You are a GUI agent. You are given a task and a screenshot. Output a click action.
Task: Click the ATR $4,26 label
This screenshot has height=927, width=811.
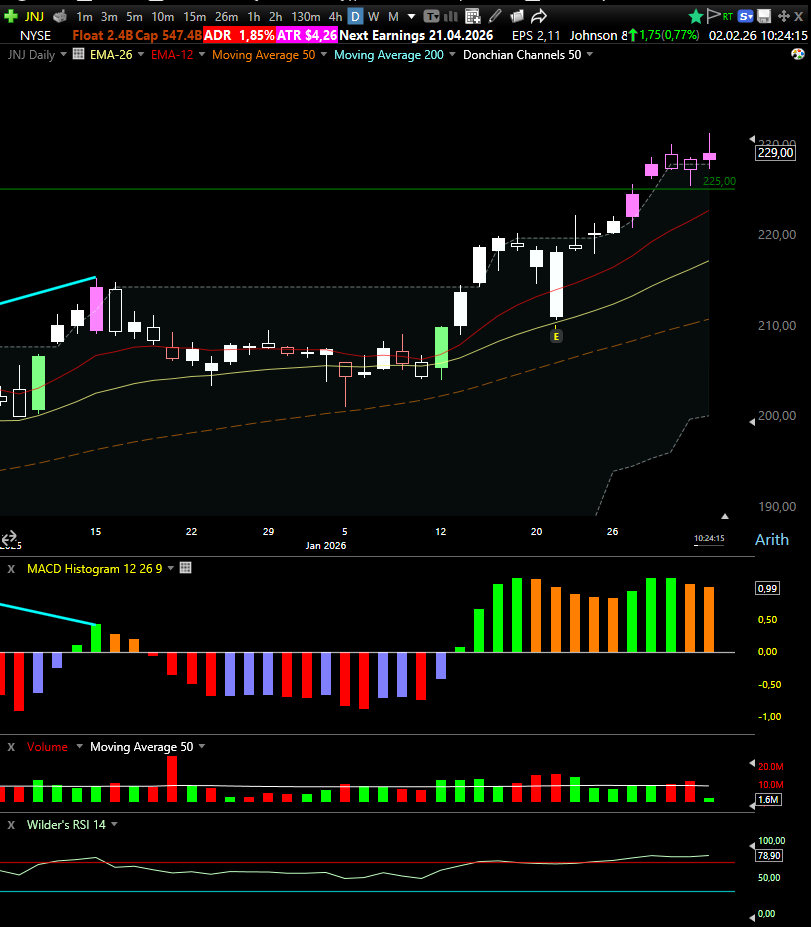coord(307,35)
